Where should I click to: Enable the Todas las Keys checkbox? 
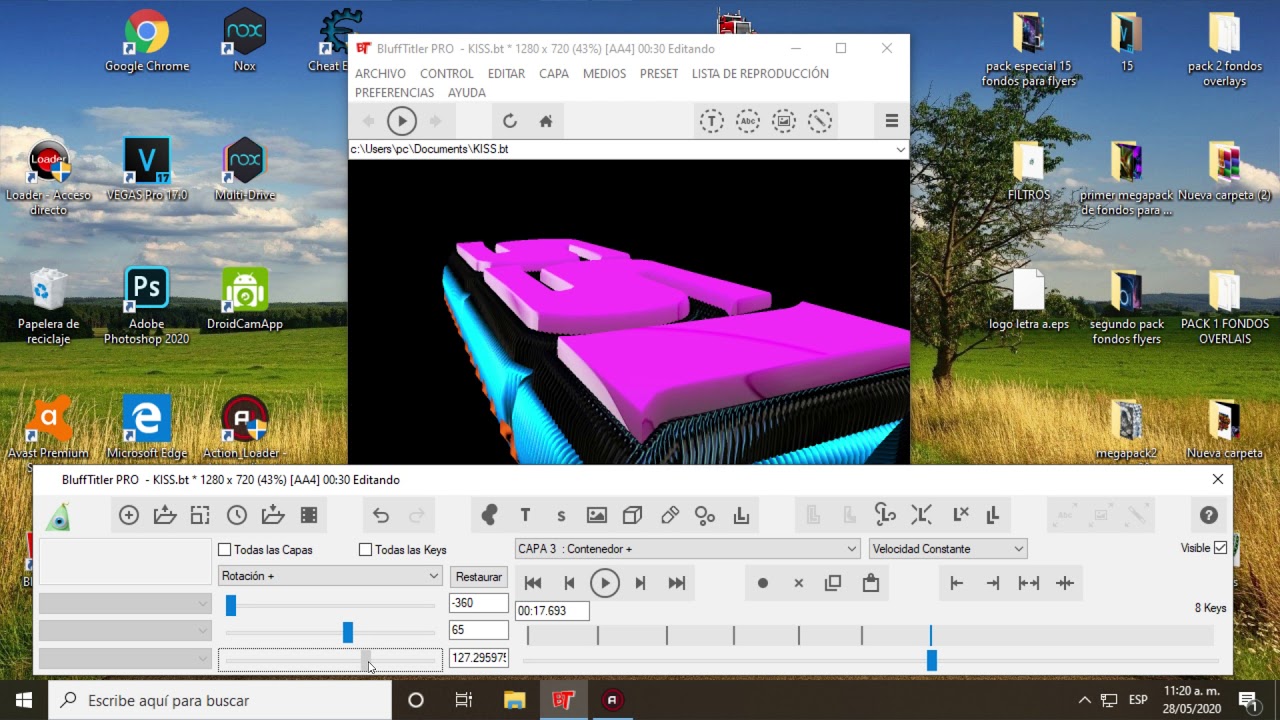point(365,550)
